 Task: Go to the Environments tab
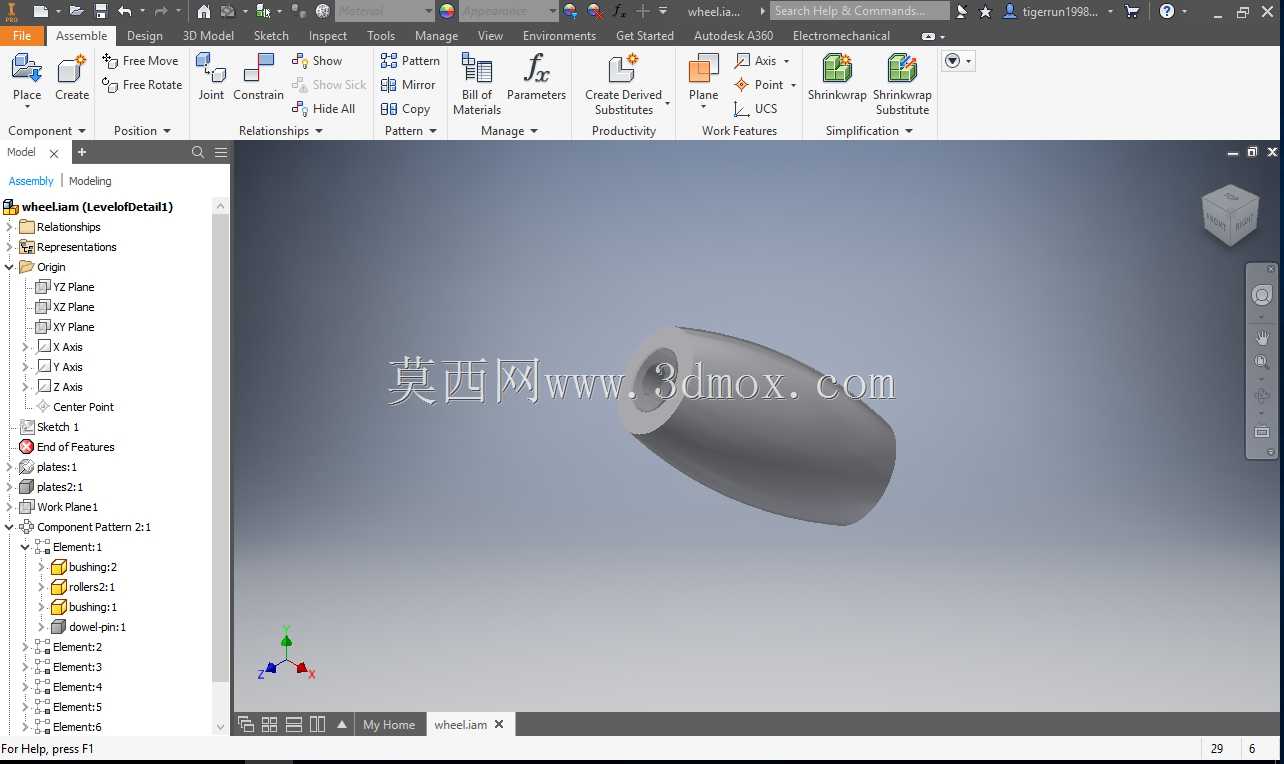[x=559, y=36]
